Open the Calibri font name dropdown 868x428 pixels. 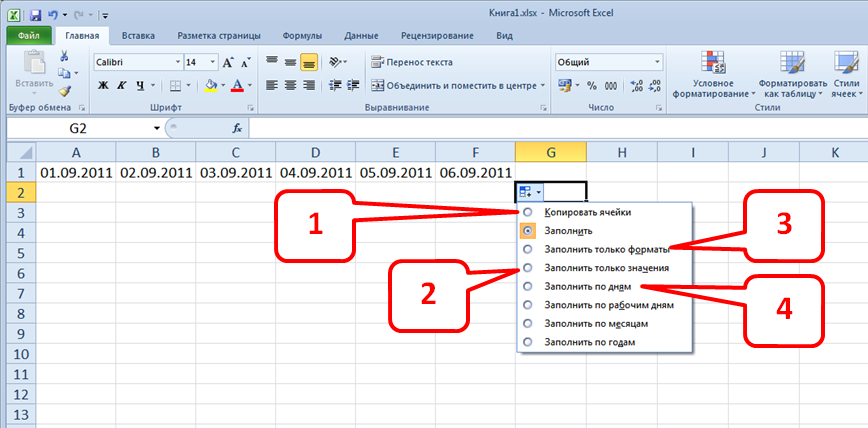(174, 62)
